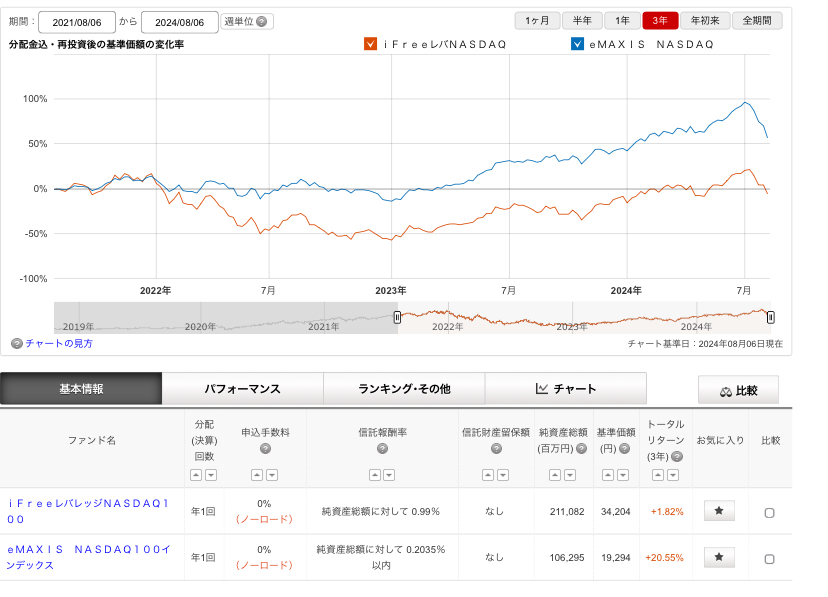Sort 純資産総額 column ascending
The height and width of the screenshot is (597, 828).
pos(555,475)
